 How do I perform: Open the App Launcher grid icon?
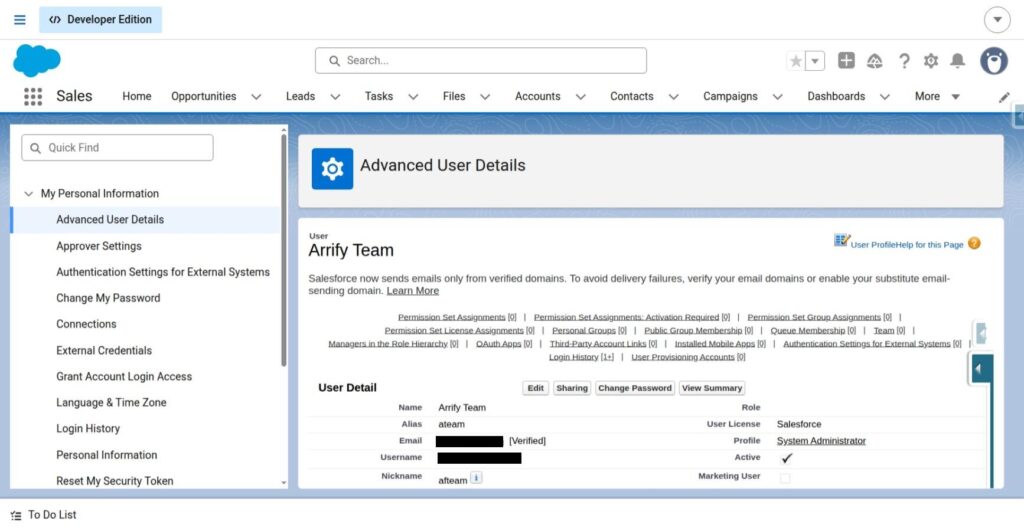point(33,97)
